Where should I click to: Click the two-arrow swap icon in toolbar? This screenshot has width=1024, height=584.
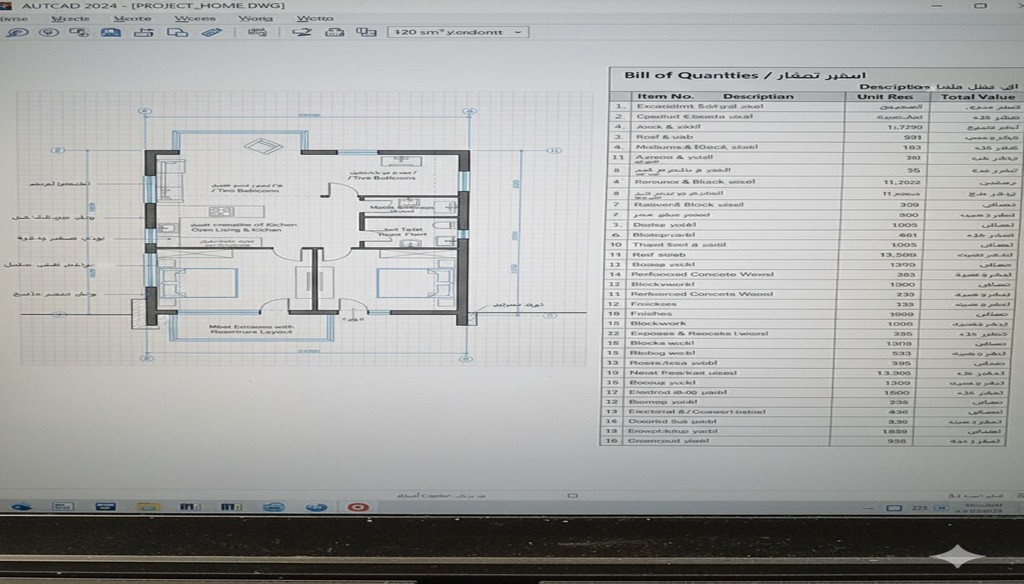coord(302,32)
